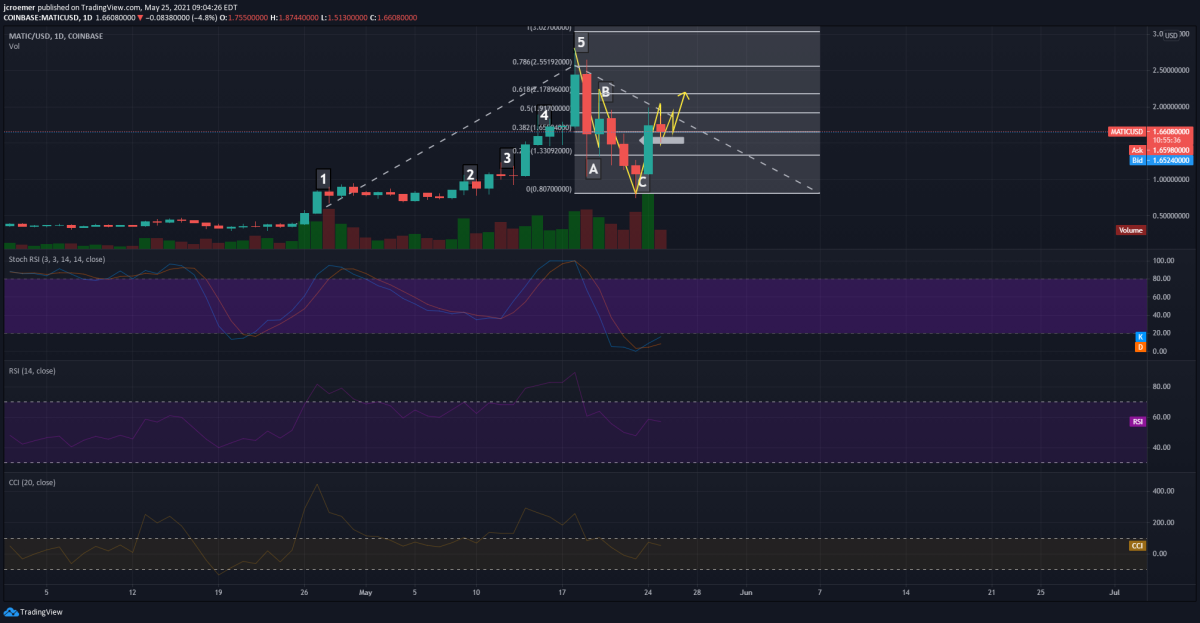Click the Ask price tag
This screenshot has height=623, width=1200.
coord(1136,150)
